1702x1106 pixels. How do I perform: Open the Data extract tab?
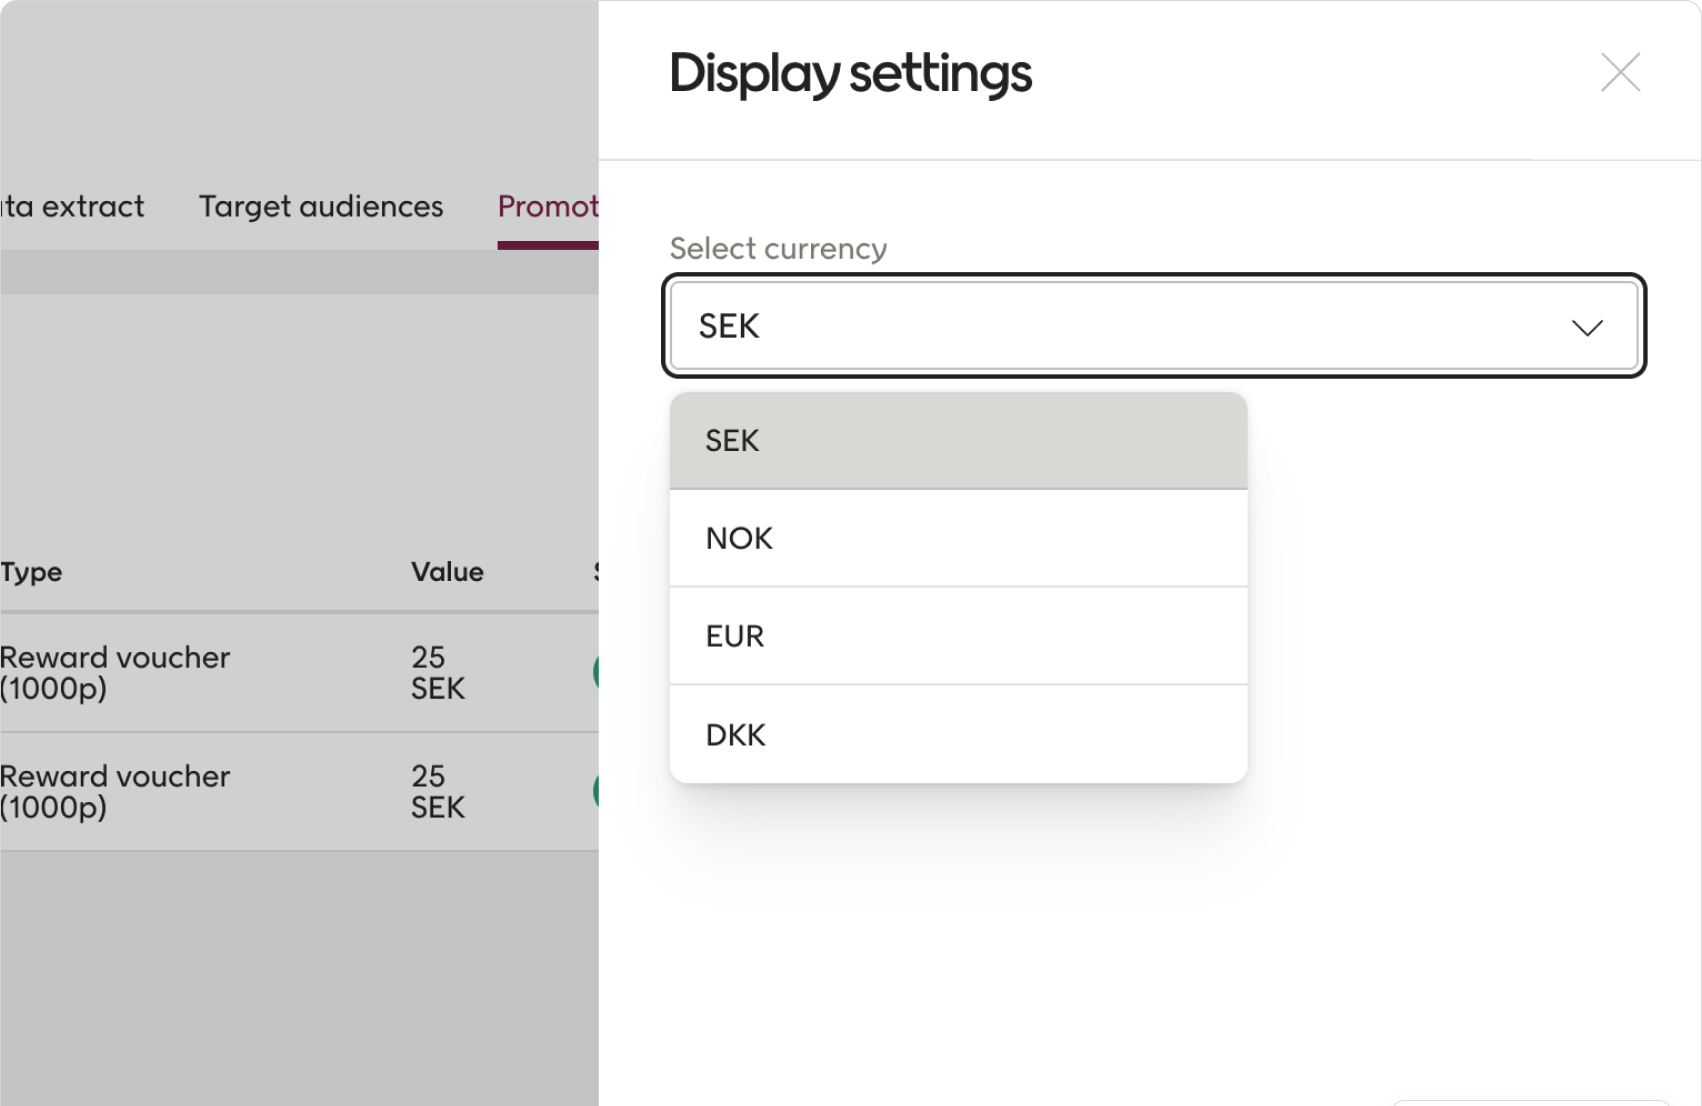tap(72, 207)
